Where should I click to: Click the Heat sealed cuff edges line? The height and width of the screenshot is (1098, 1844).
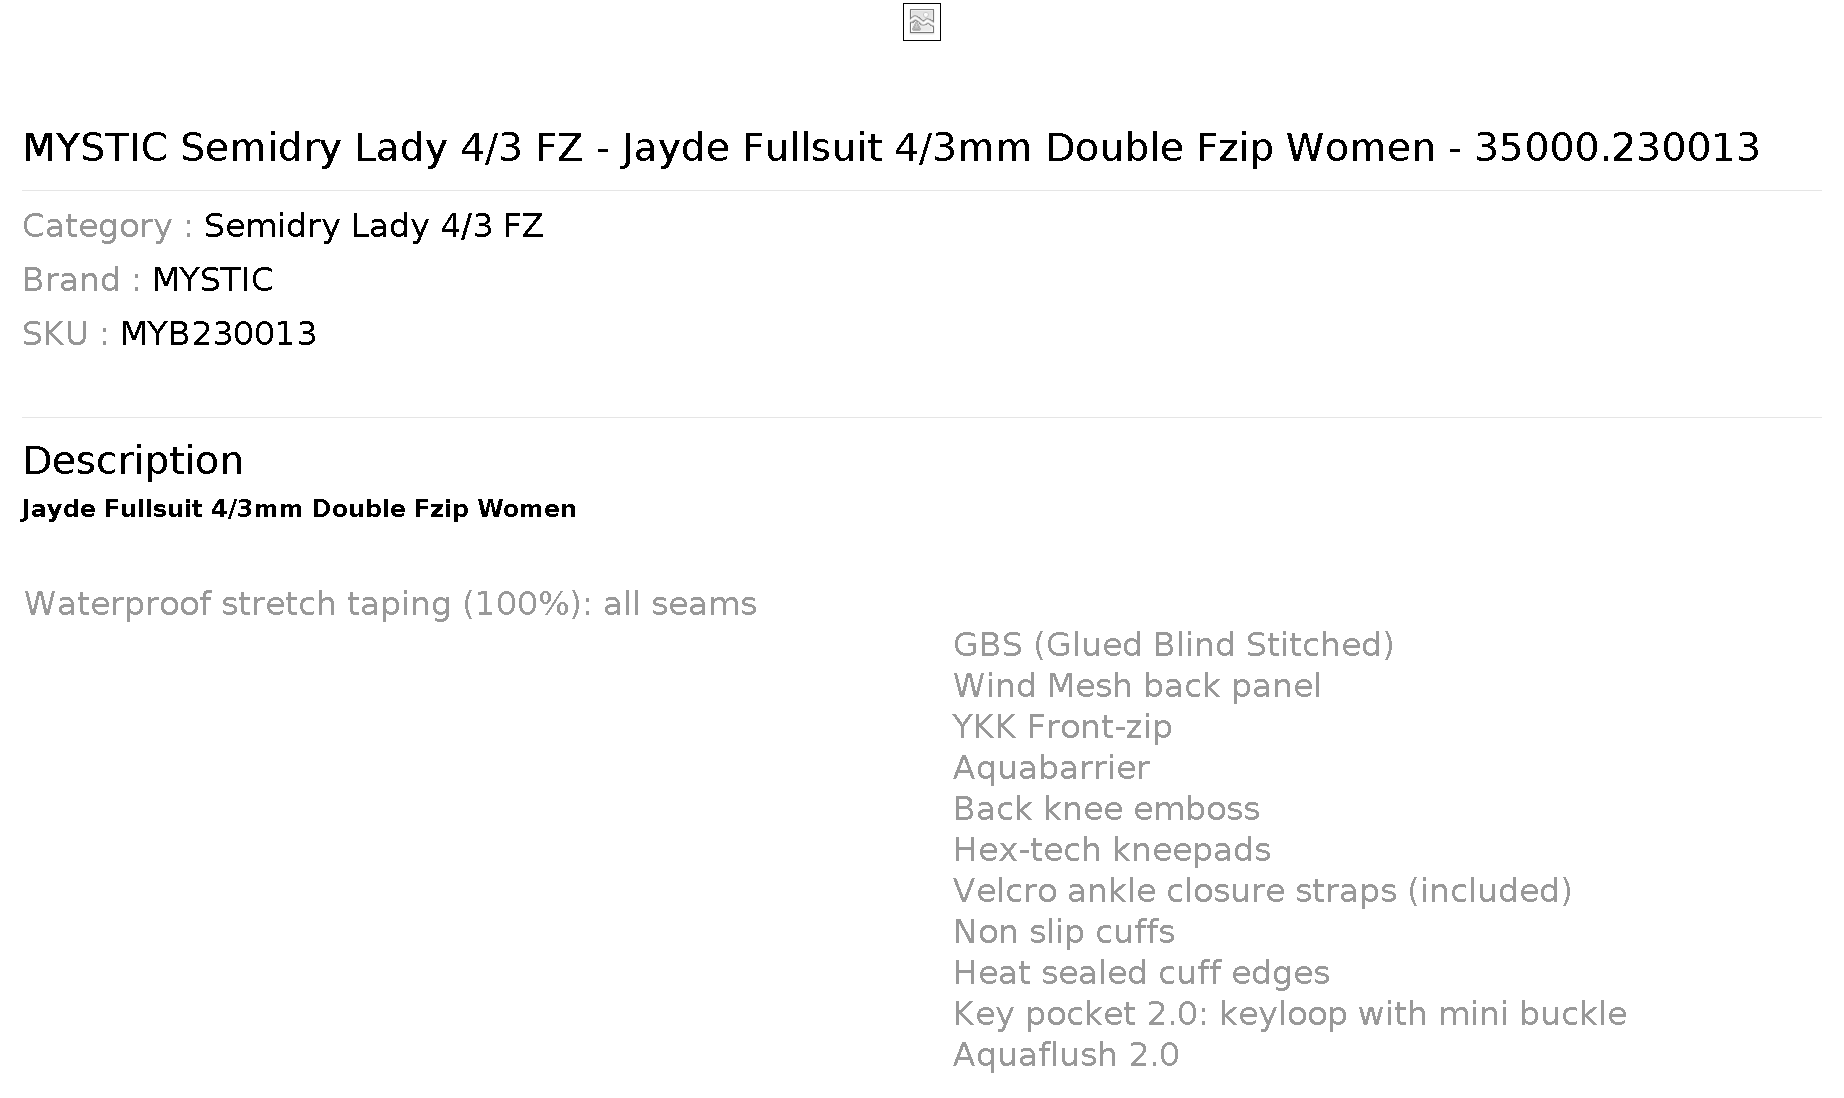pyautogui.click(x=1141, y=973)
